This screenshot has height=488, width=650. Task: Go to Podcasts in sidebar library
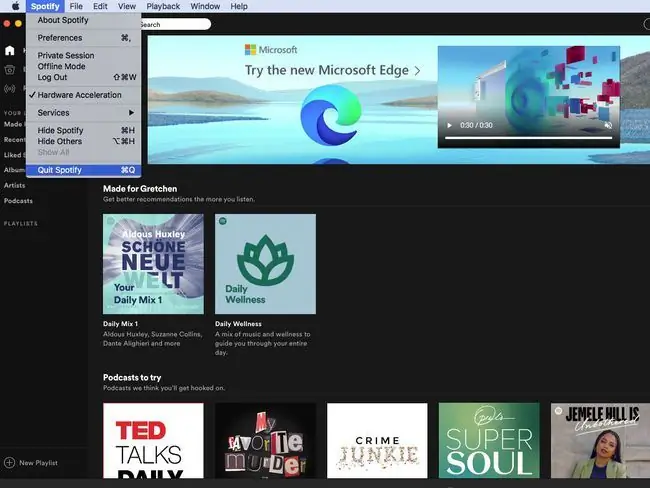(18, 201)
